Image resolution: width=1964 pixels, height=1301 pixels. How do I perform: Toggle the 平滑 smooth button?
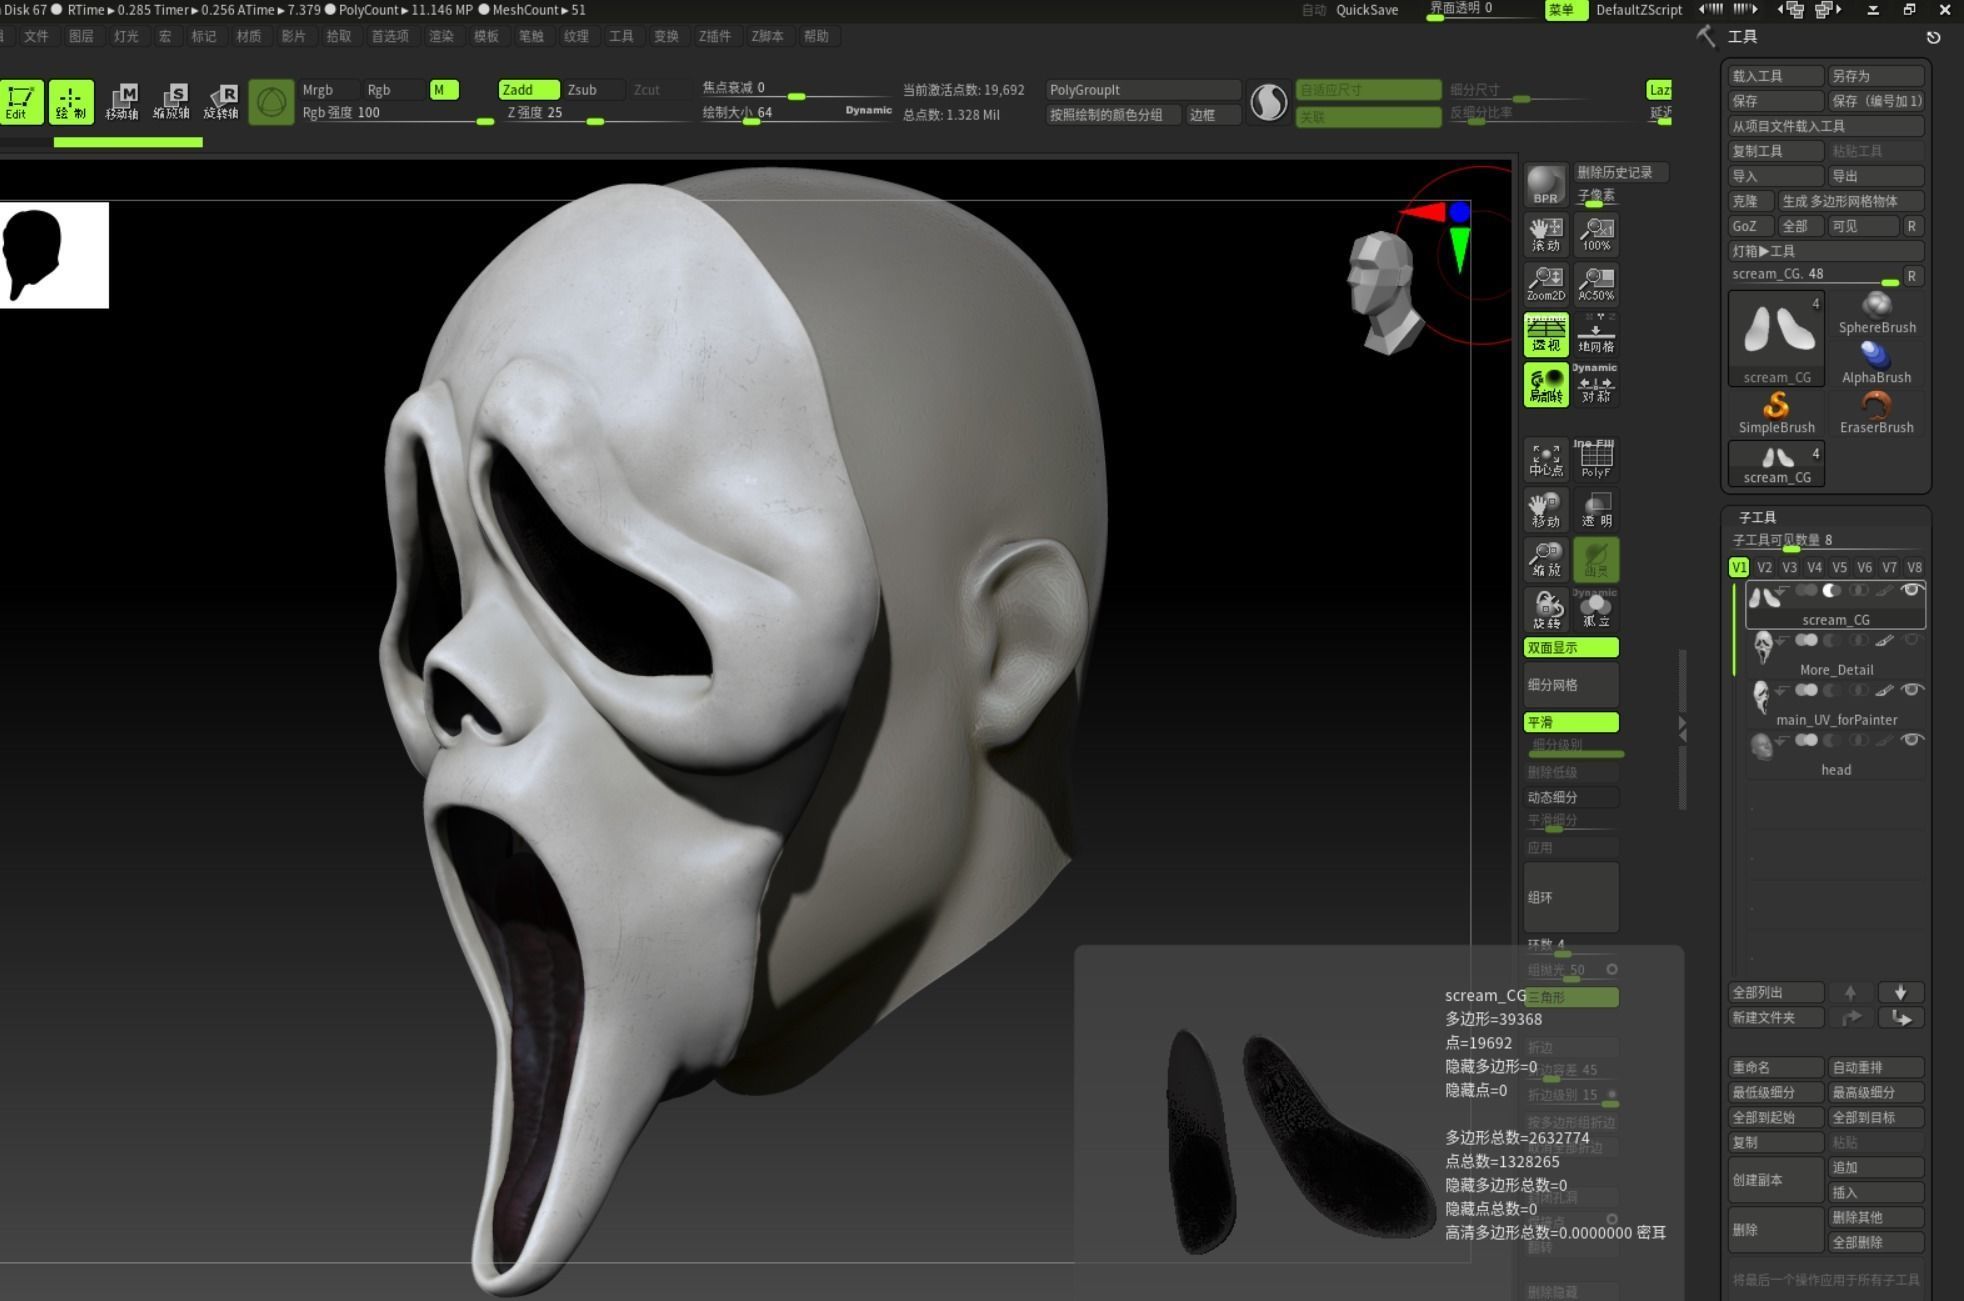[x=1571, y=722]
